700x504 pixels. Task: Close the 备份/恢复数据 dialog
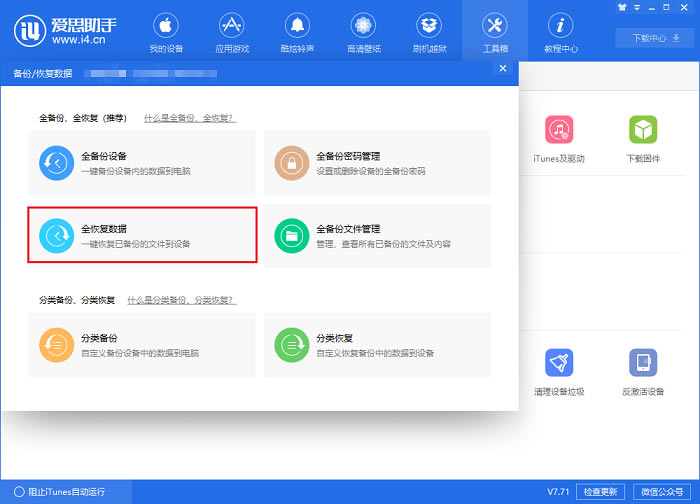pyautogui.click(x=503, y=68)
